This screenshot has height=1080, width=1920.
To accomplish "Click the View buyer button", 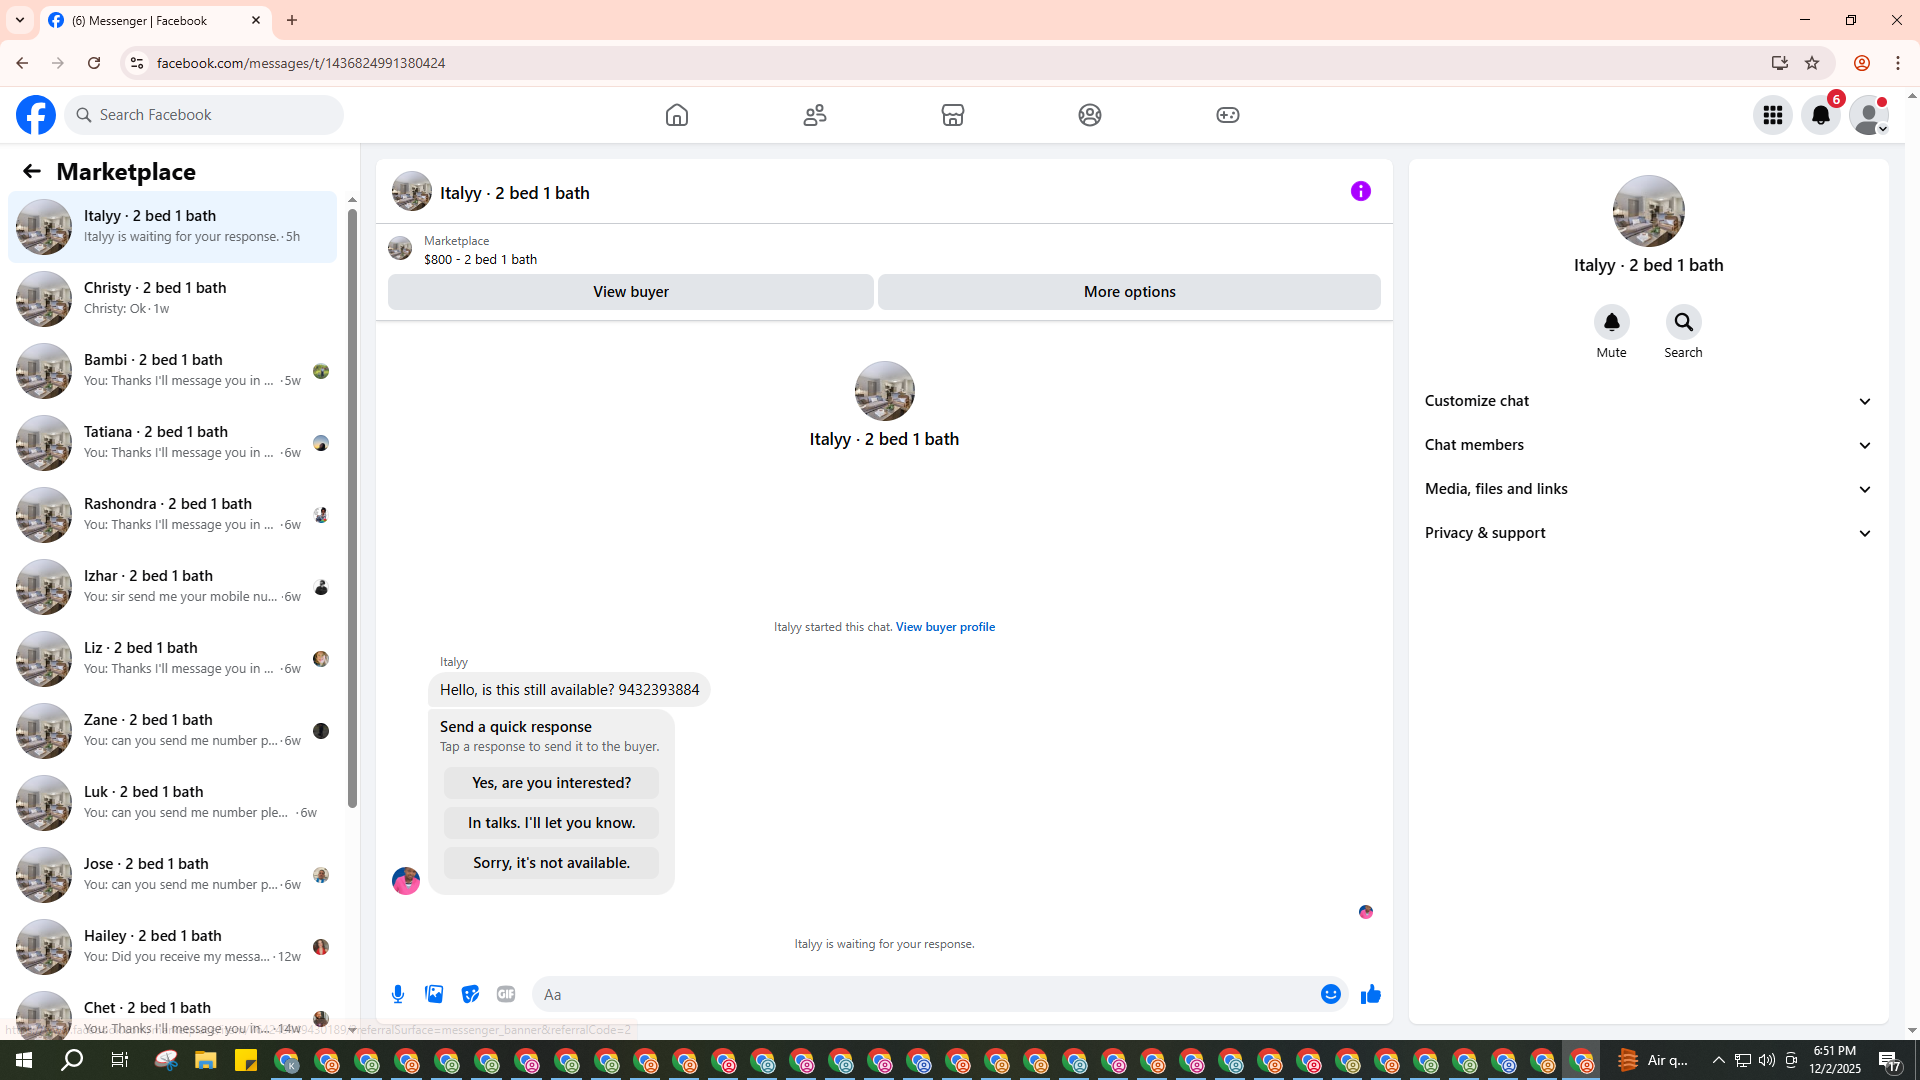I will point(630,292).
